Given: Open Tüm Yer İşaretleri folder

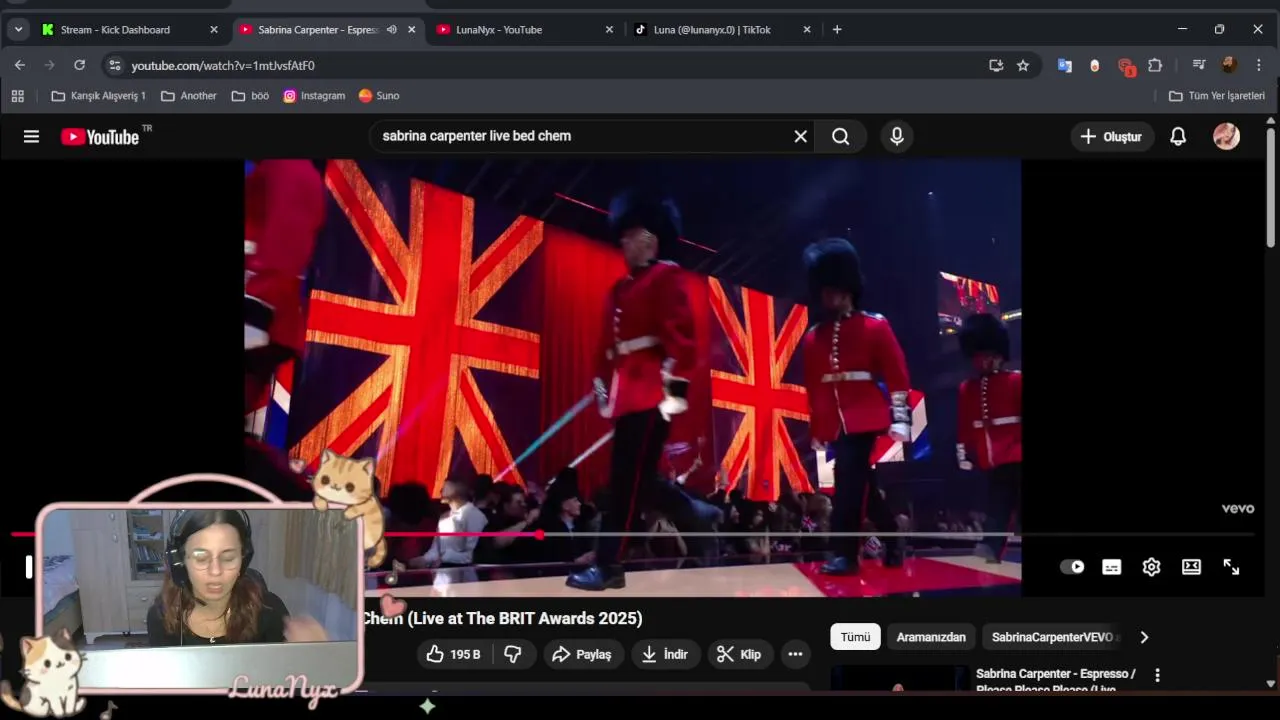Looking at the screenshot, I should coord(1217,96).
